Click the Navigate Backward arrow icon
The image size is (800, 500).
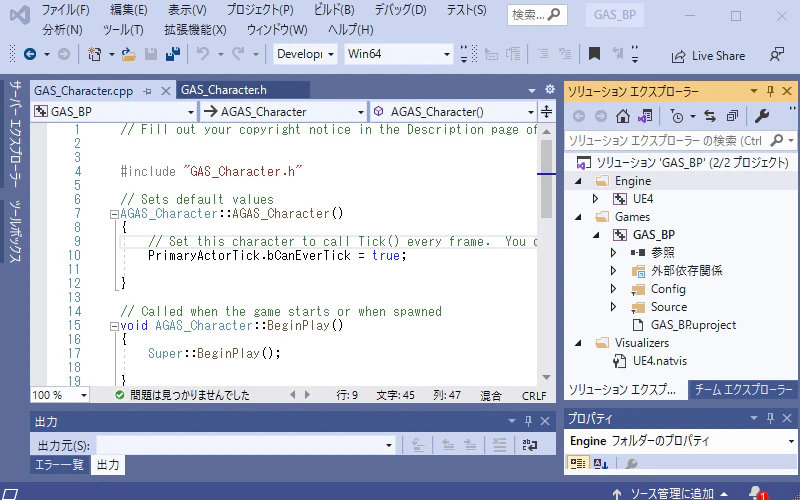pos(30,54)
